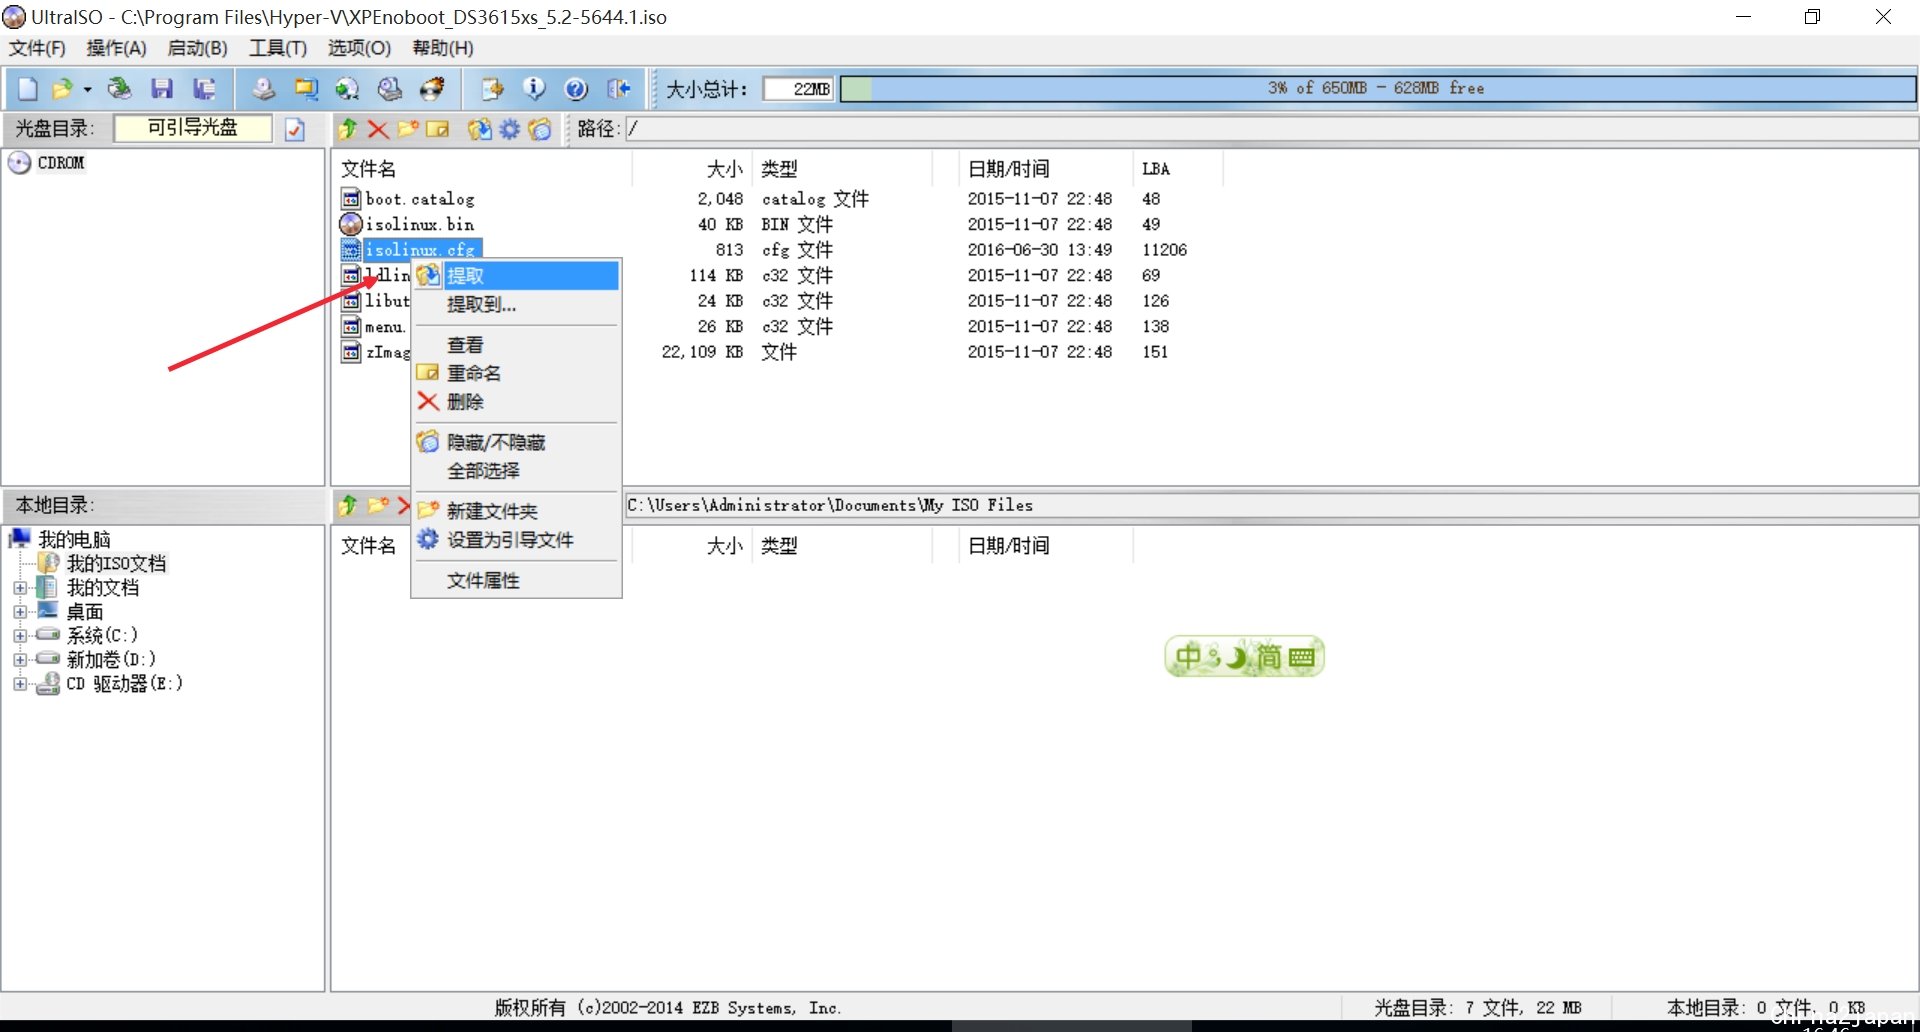Viewport: 1920px width, 1032px height.
Task: Open the 启动(B) menu
Action: [197, 48]
